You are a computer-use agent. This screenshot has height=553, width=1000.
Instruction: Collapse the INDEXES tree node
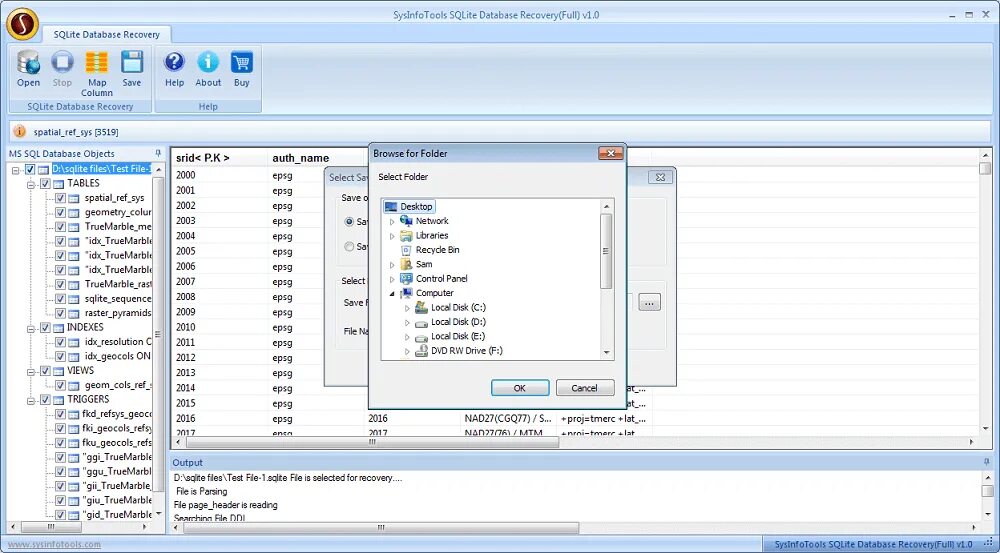point(30,328)
